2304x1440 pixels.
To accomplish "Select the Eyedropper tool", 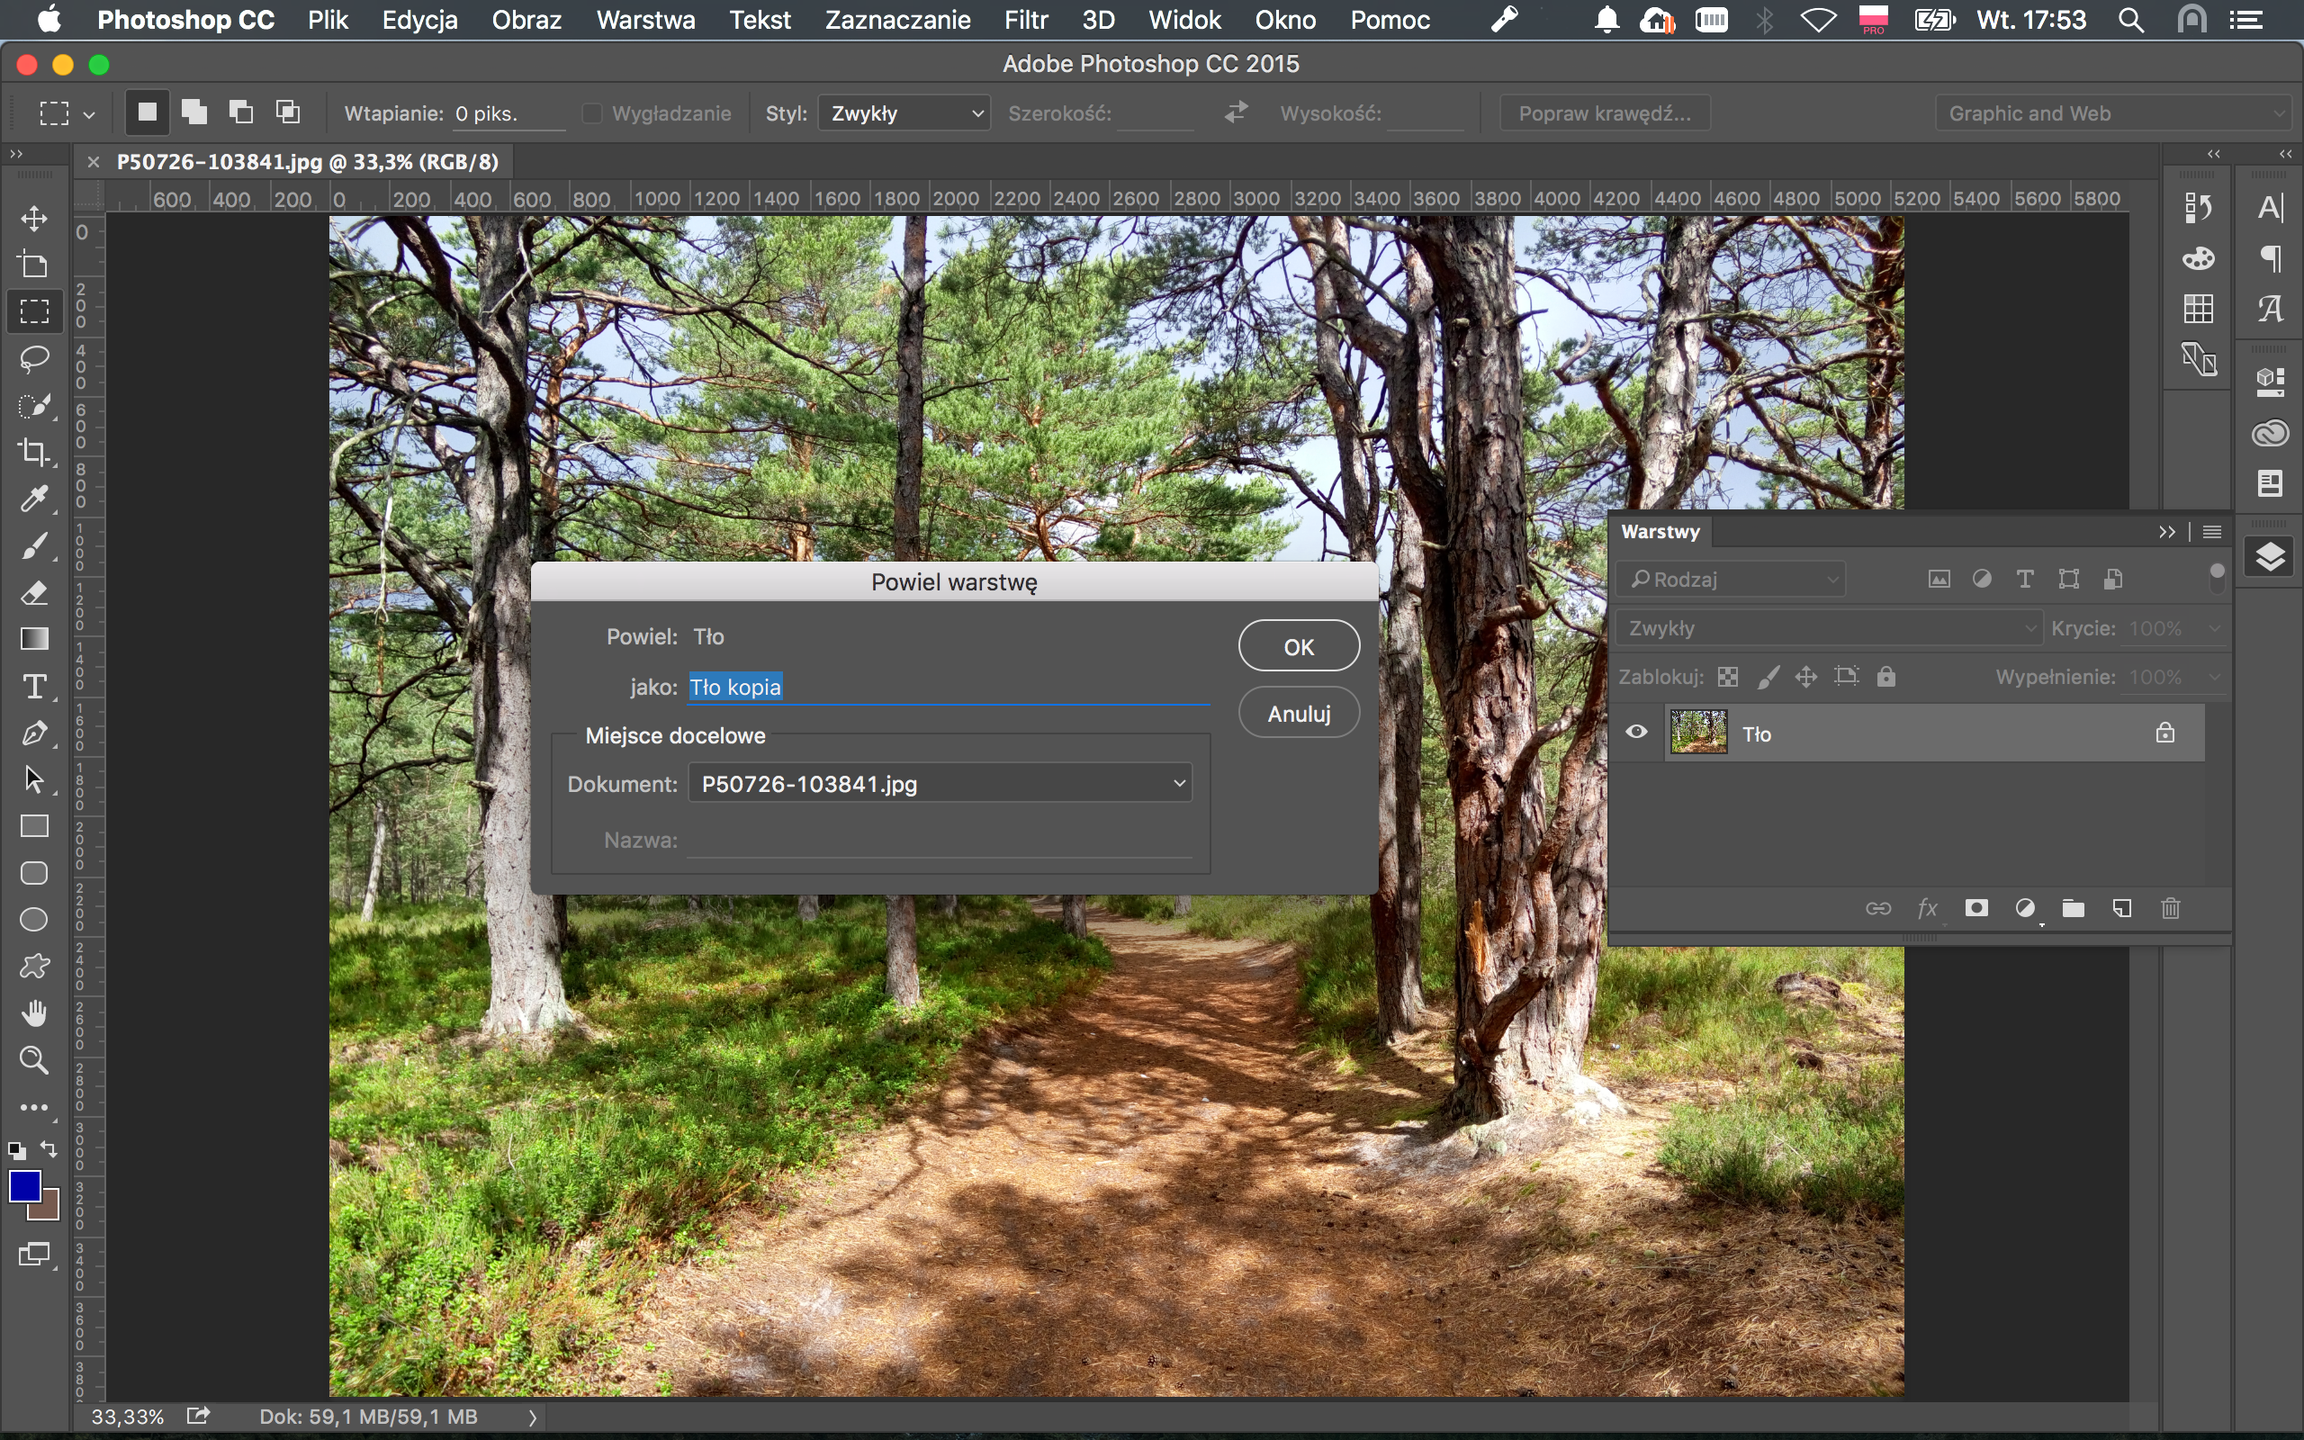I will click(34, 499).
